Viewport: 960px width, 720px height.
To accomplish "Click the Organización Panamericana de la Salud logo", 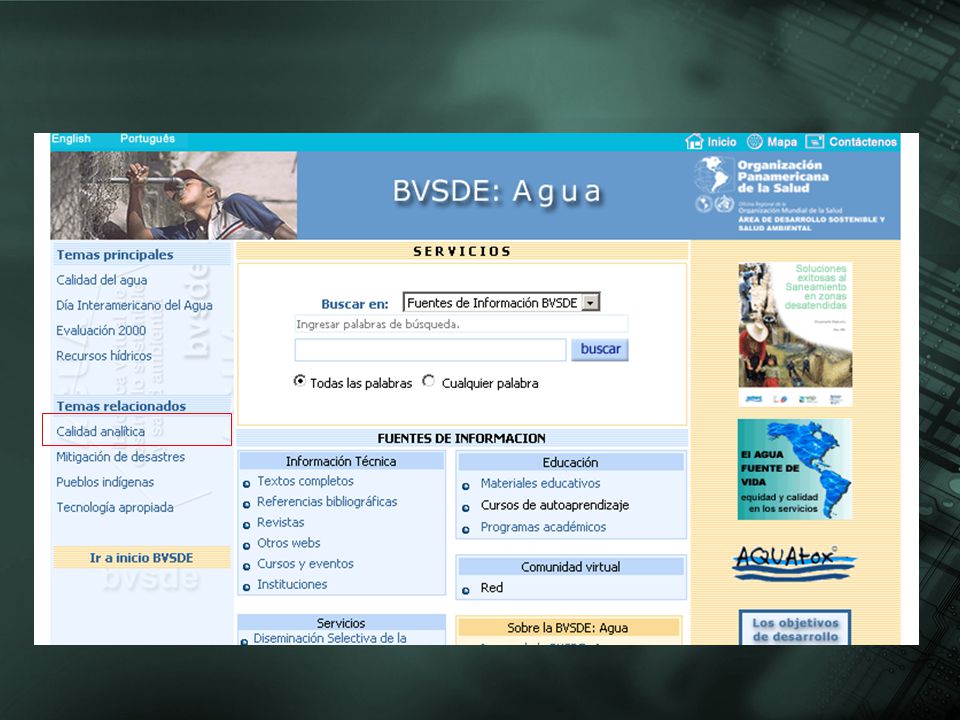I will [x=790, y=193].
